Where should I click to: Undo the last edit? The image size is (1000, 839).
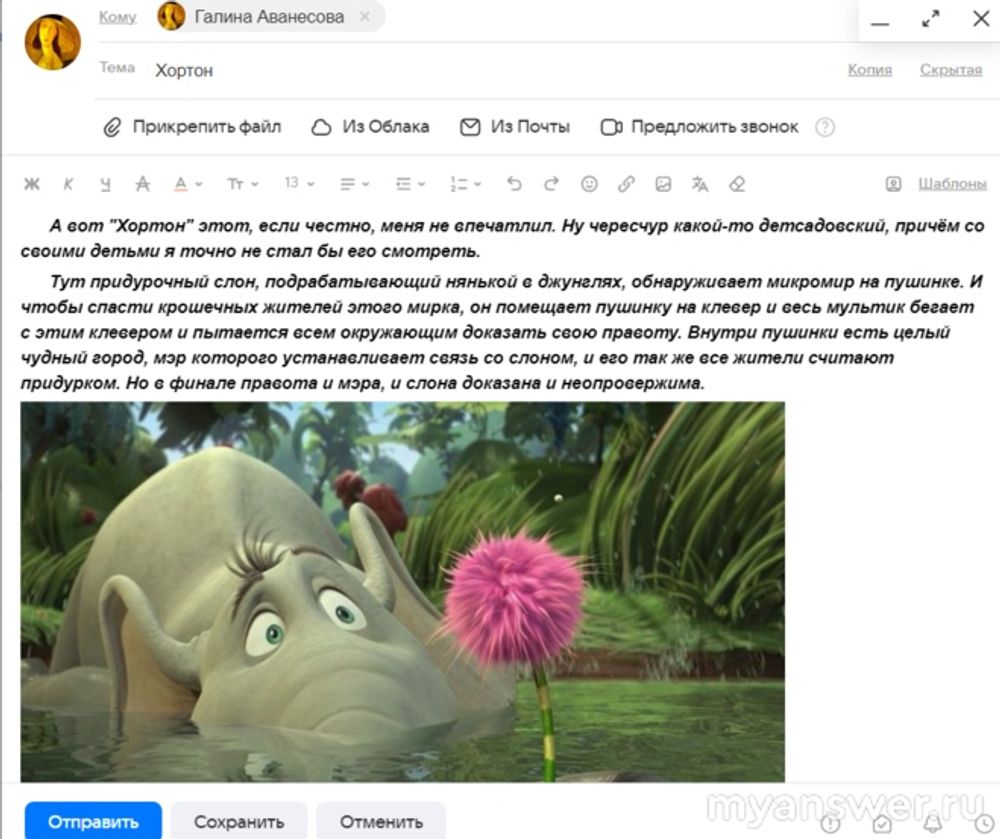(514, 184)
